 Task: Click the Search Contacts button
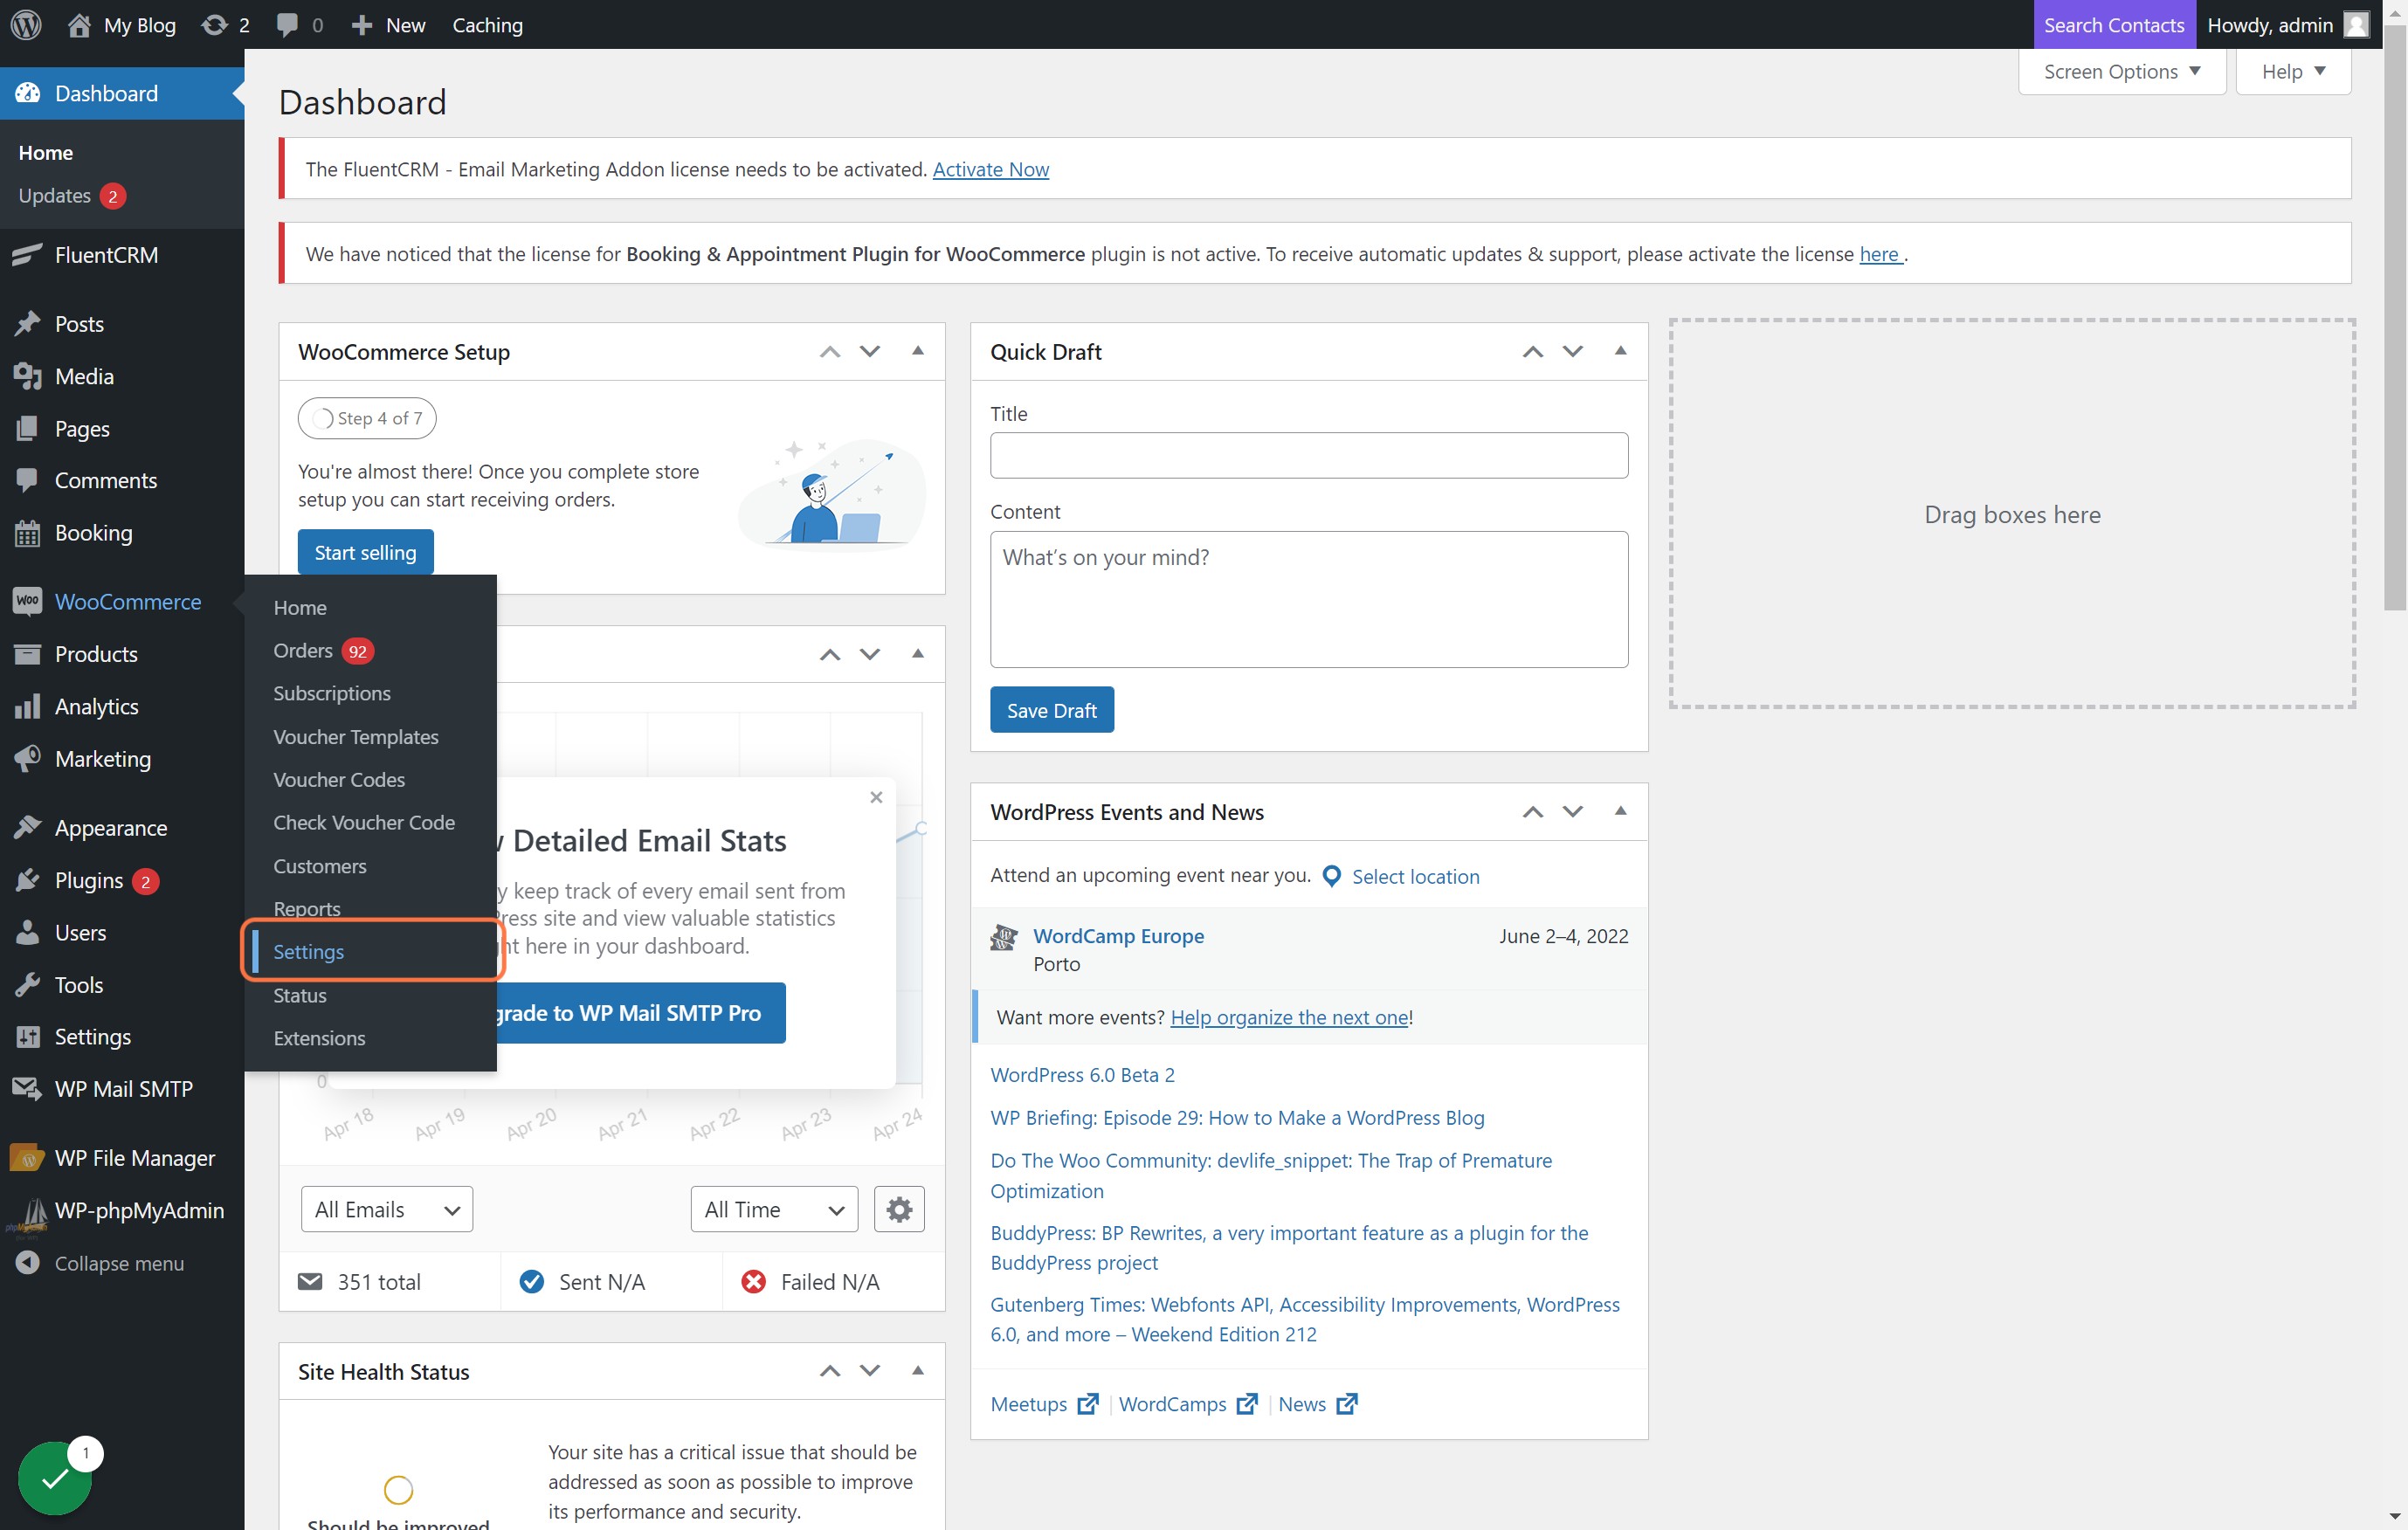(2114, 24)
